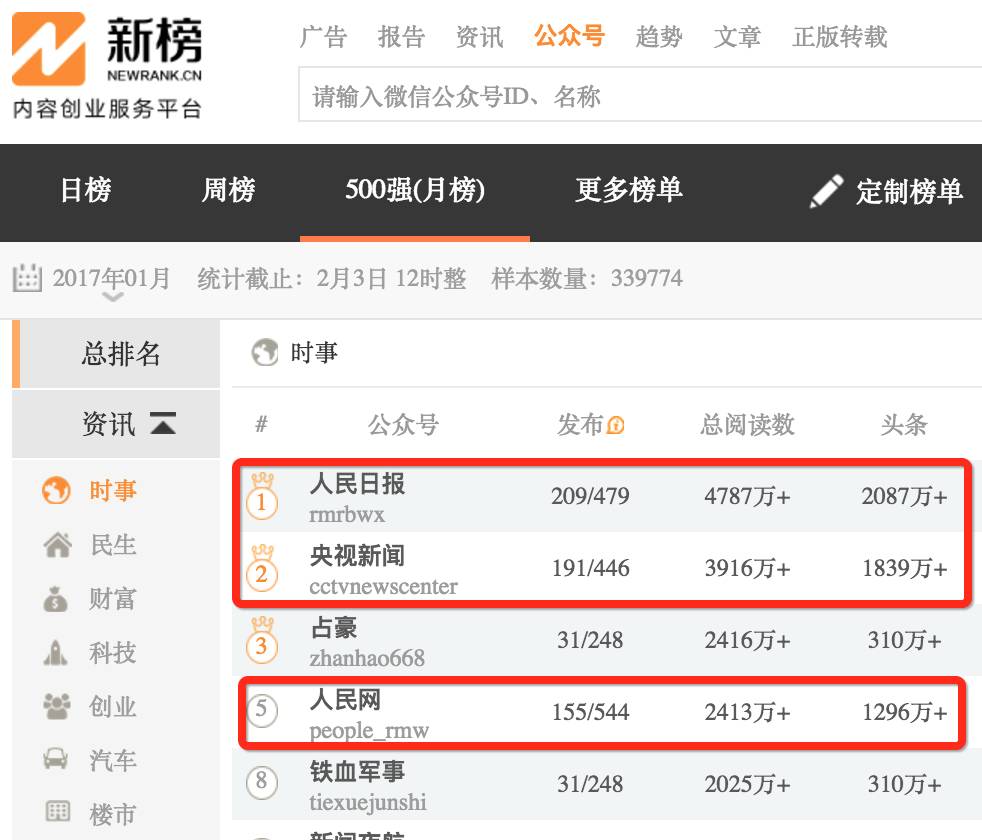The height and width of the screenshot is (840, 982).
Task: Open the 民生 category link
Action: (113, 545)
